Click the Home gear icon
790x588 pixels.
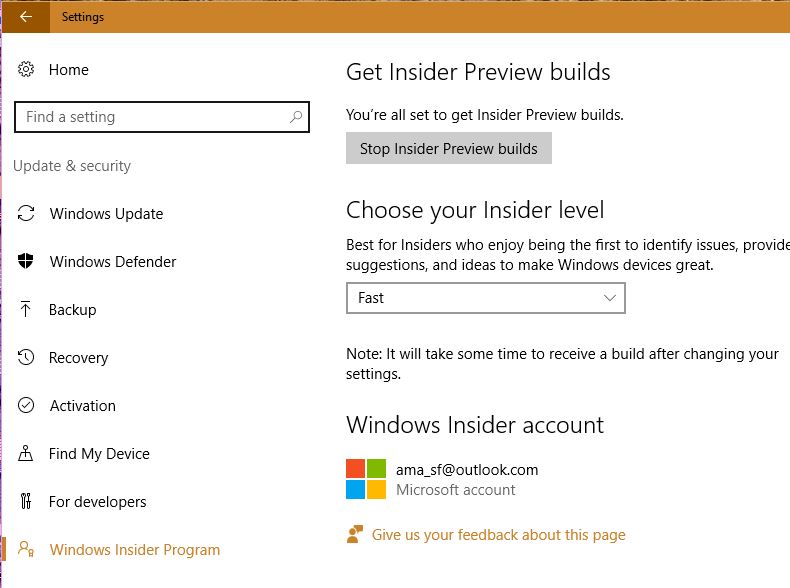click(27, 70)
